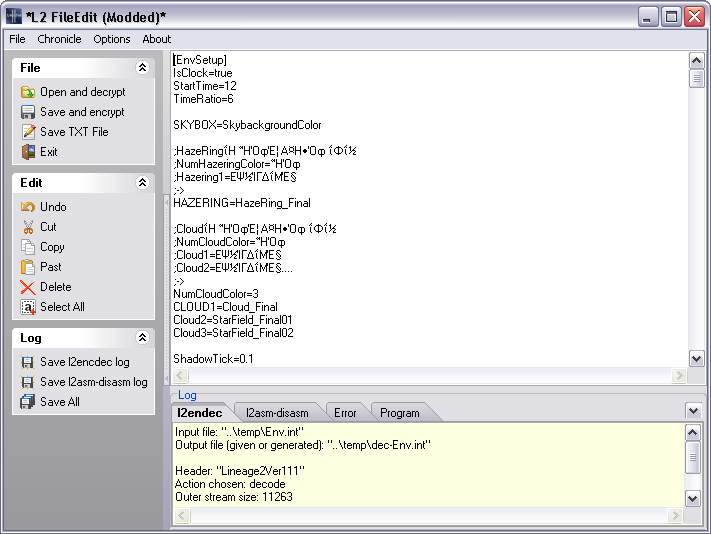Collapse the File panel section
711x534 pixels.
coord(142,68)
